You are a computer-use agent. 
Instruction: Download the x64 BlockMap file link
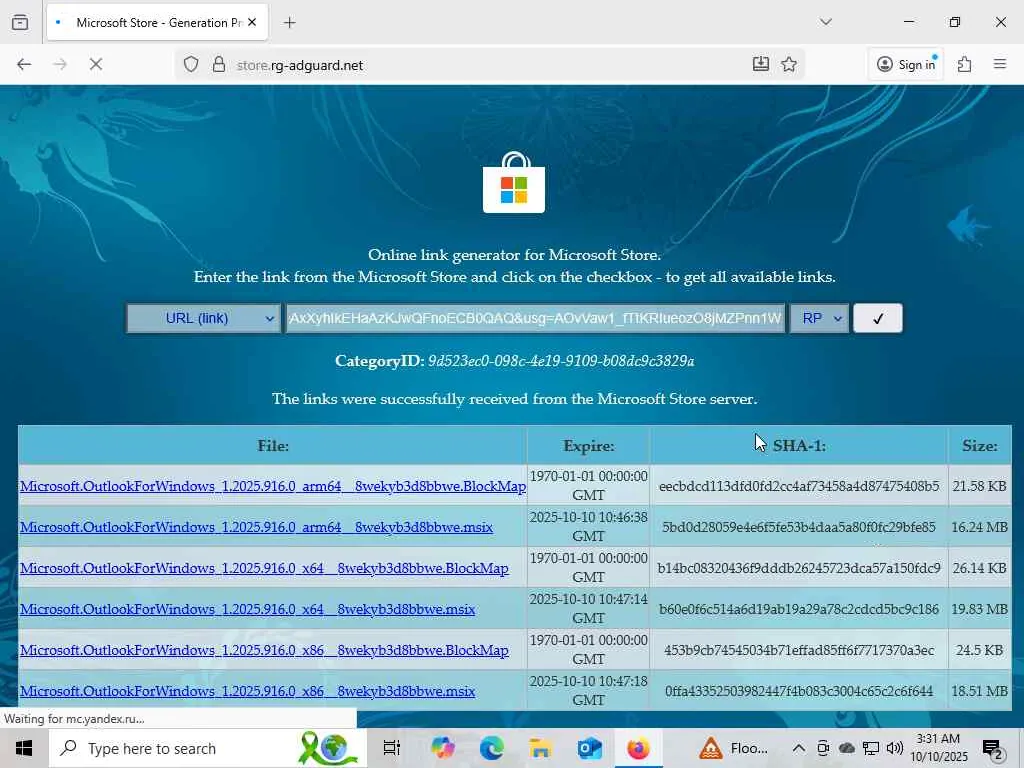pyautogui.click(x=264, y=568)
